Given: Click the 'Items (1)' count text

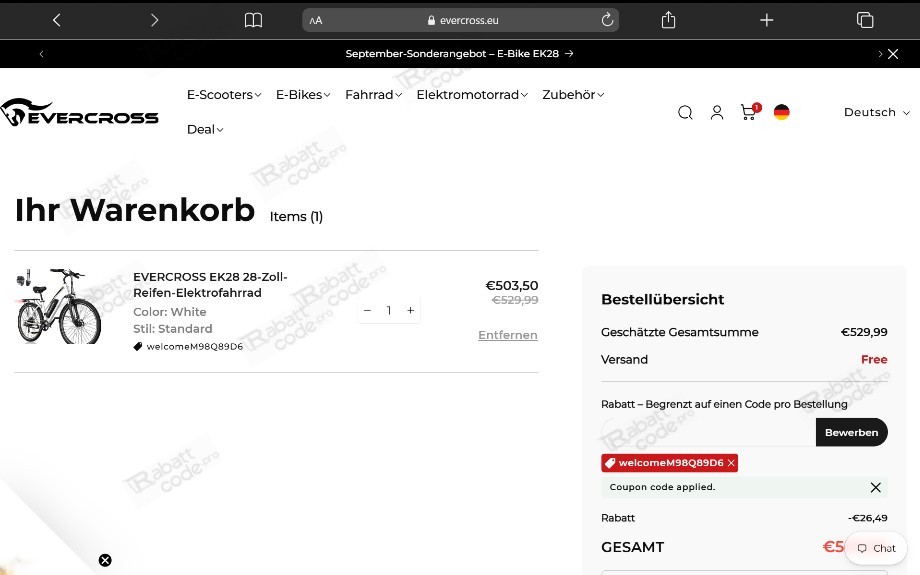Looking at the screenshot, I should pos(296,217).
